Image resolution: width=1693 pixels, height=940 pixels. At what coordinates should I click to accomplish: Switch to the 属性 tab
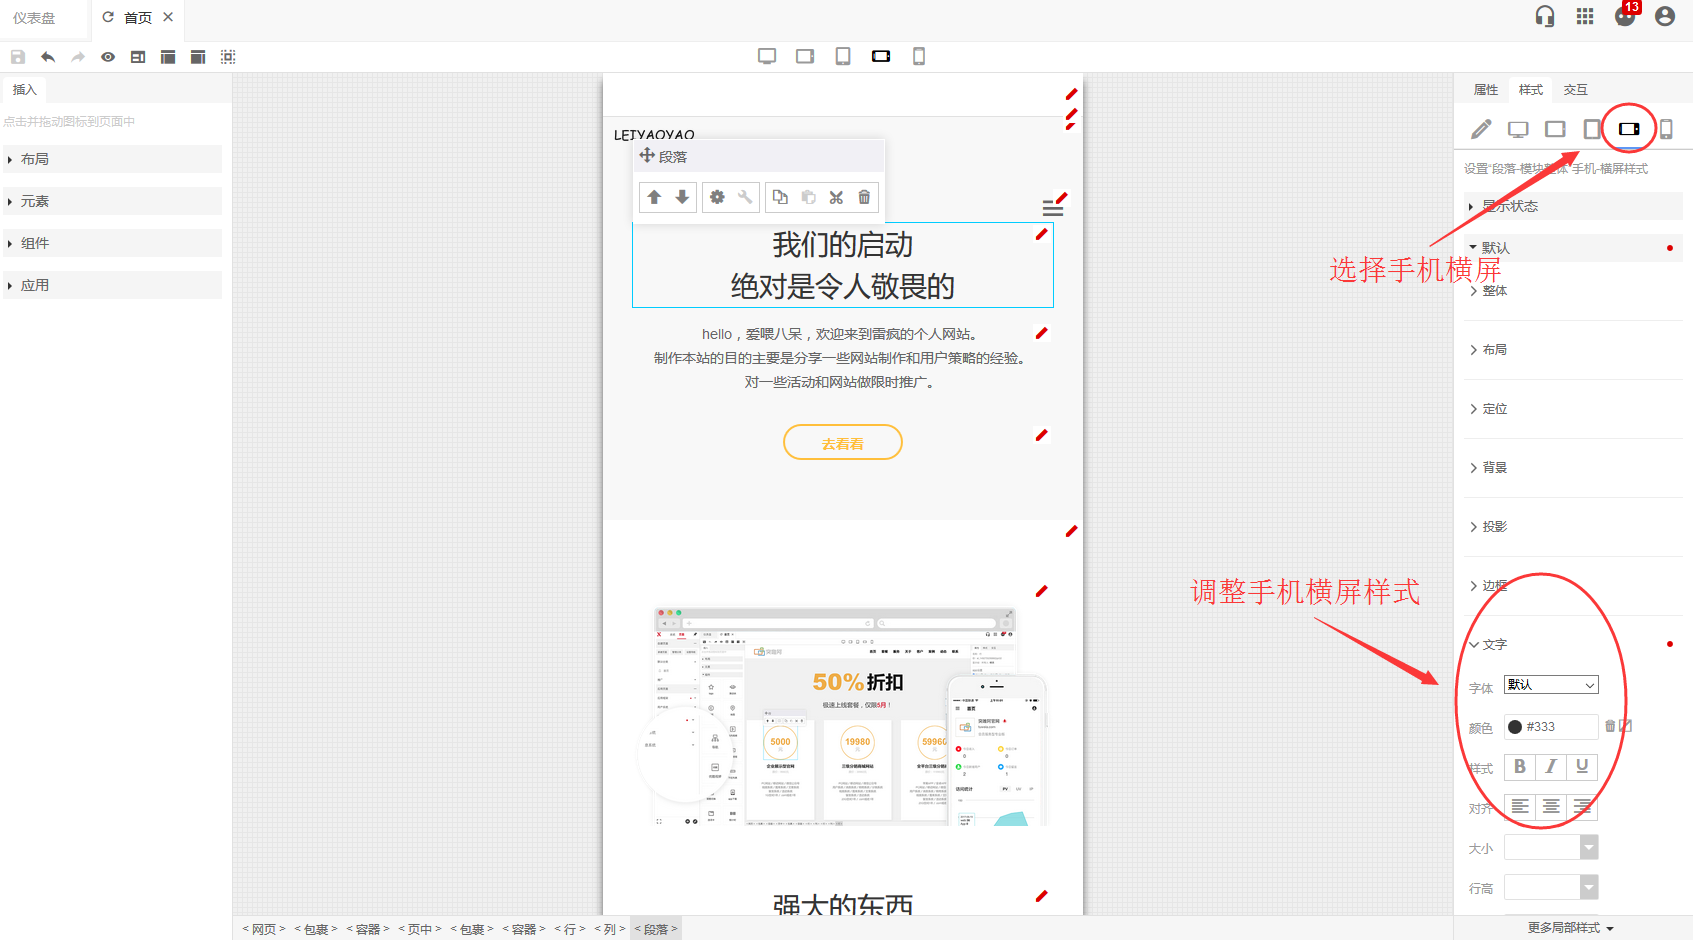1486,90
